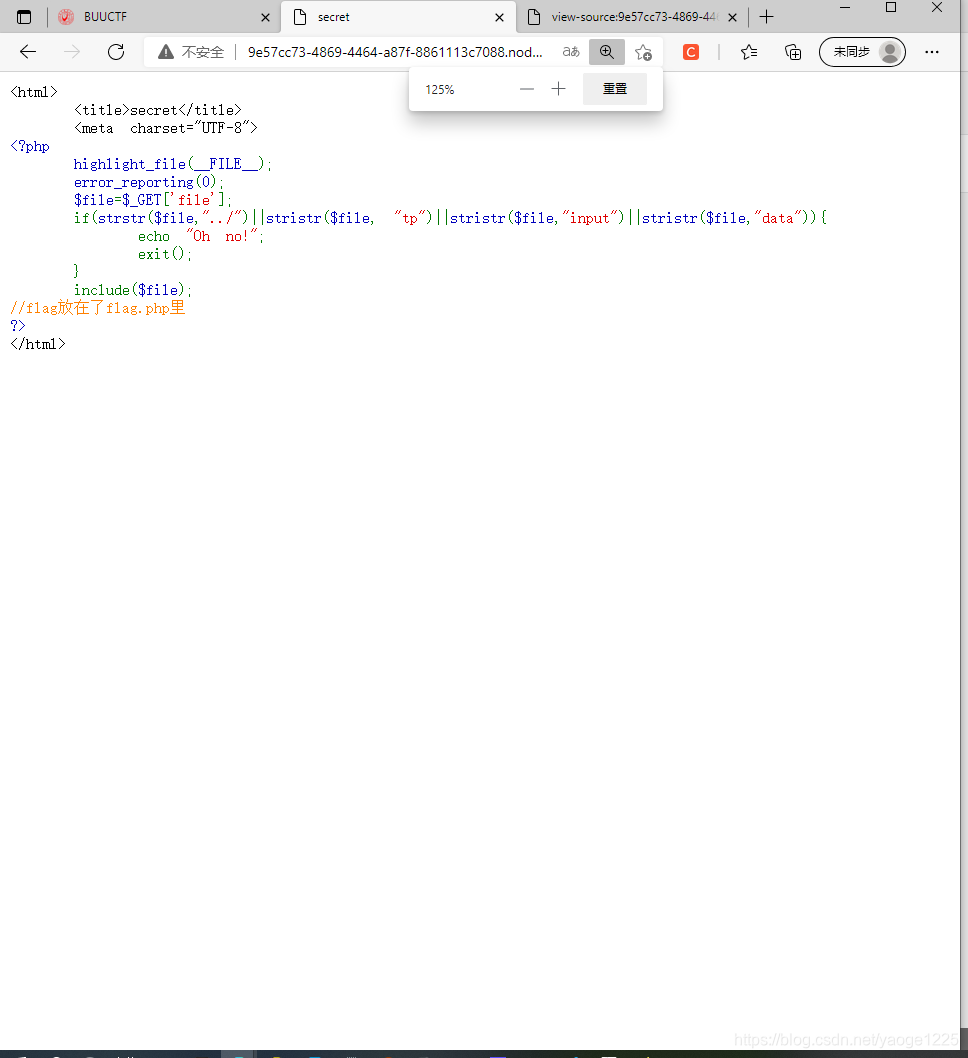Toggle the zoom magnifier icon
This screenshot has width=968, height=1058.
point(606,52)
